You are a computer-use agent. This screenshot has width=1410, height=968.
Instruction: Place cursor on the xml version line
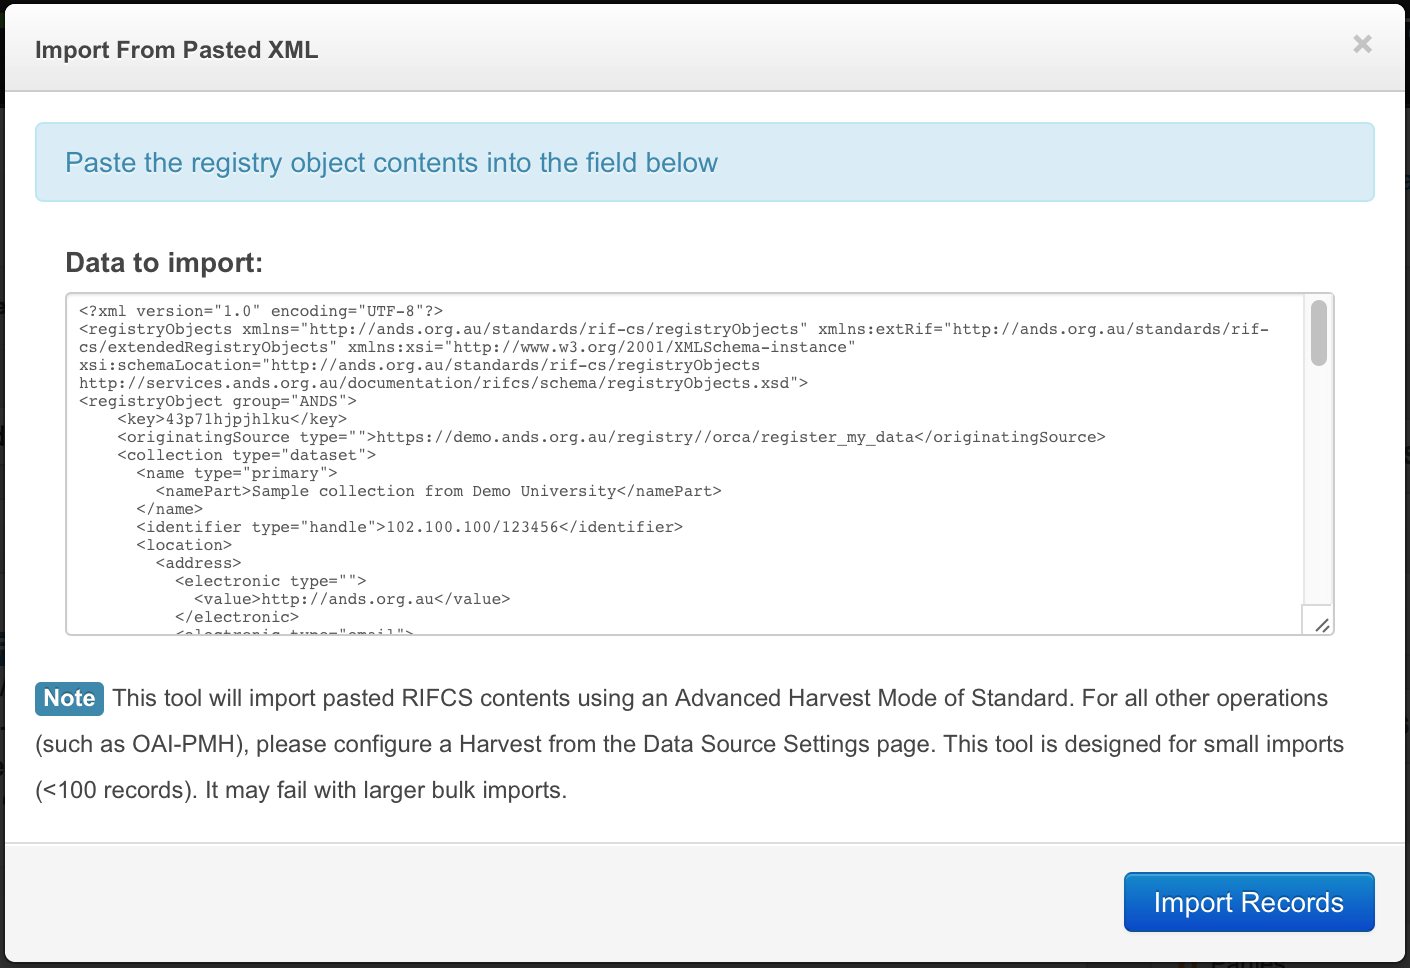tap(261, 311)
